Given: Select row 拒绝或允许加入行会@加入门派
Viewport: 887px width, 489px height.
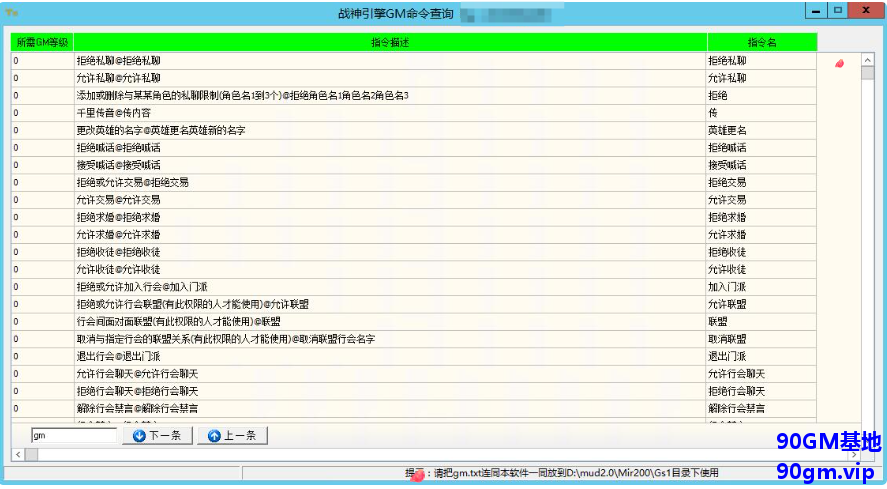Looking at the screenshot, I should click(x=390, y=287).
